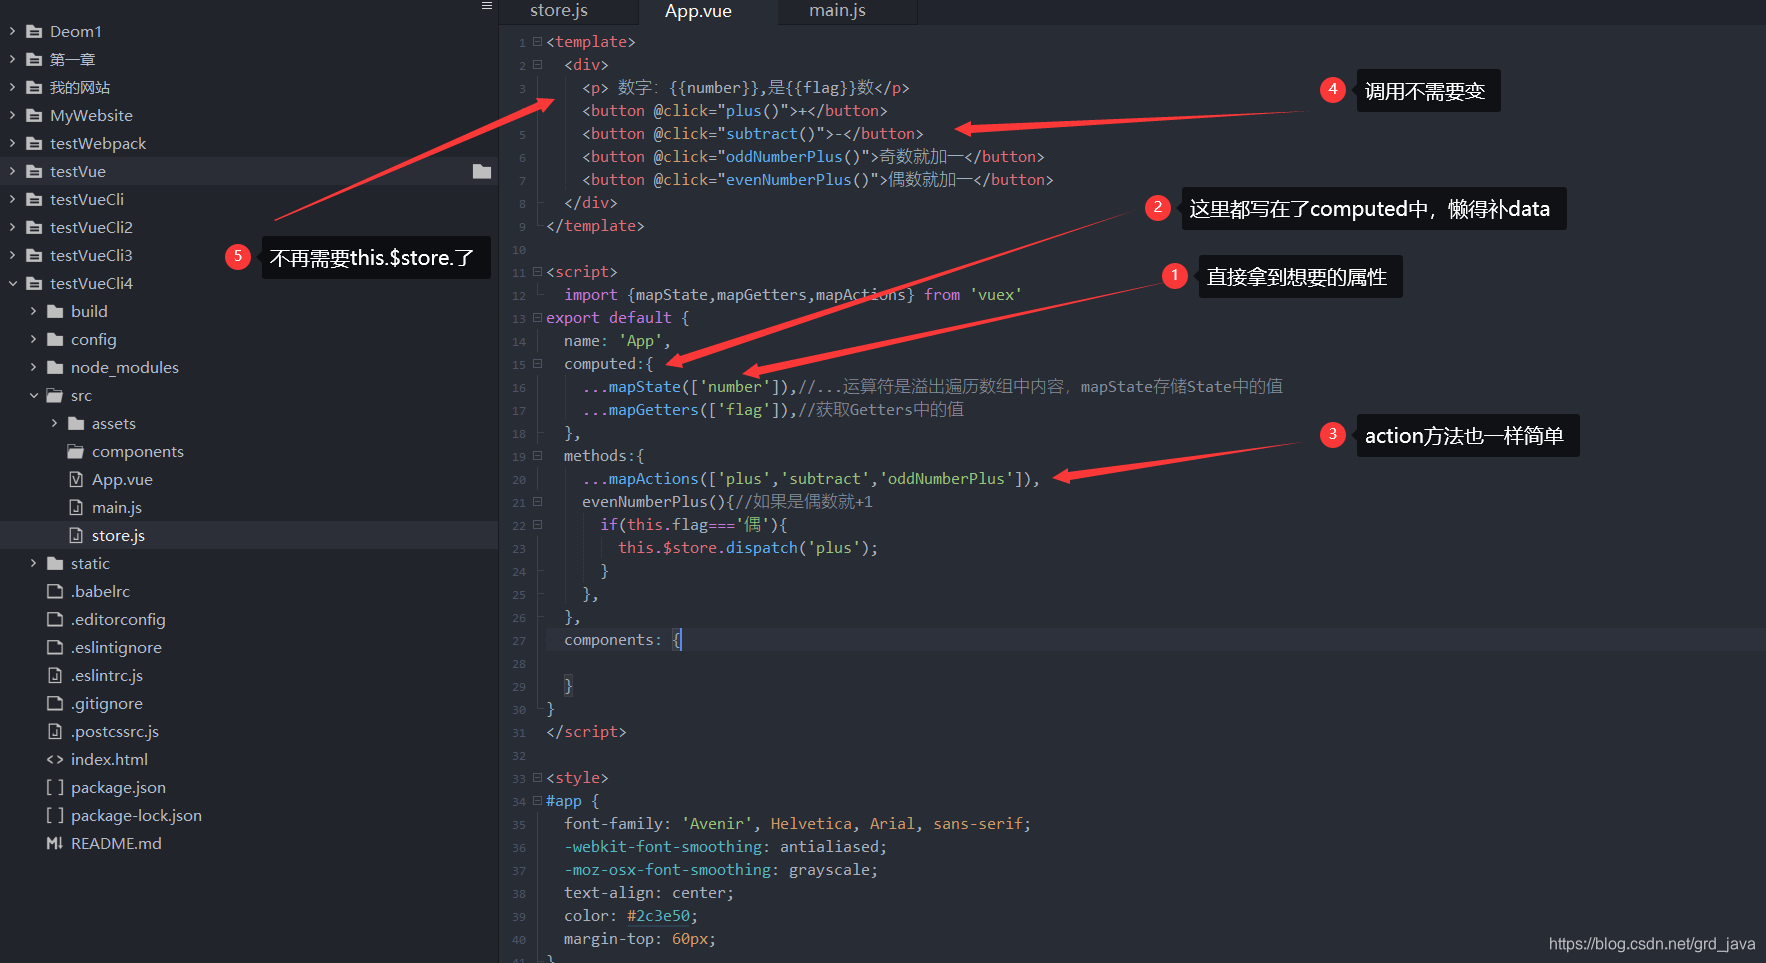Click the .eslintrc.js file icon
The image size is (1766, 963).
tap(55, 676)
